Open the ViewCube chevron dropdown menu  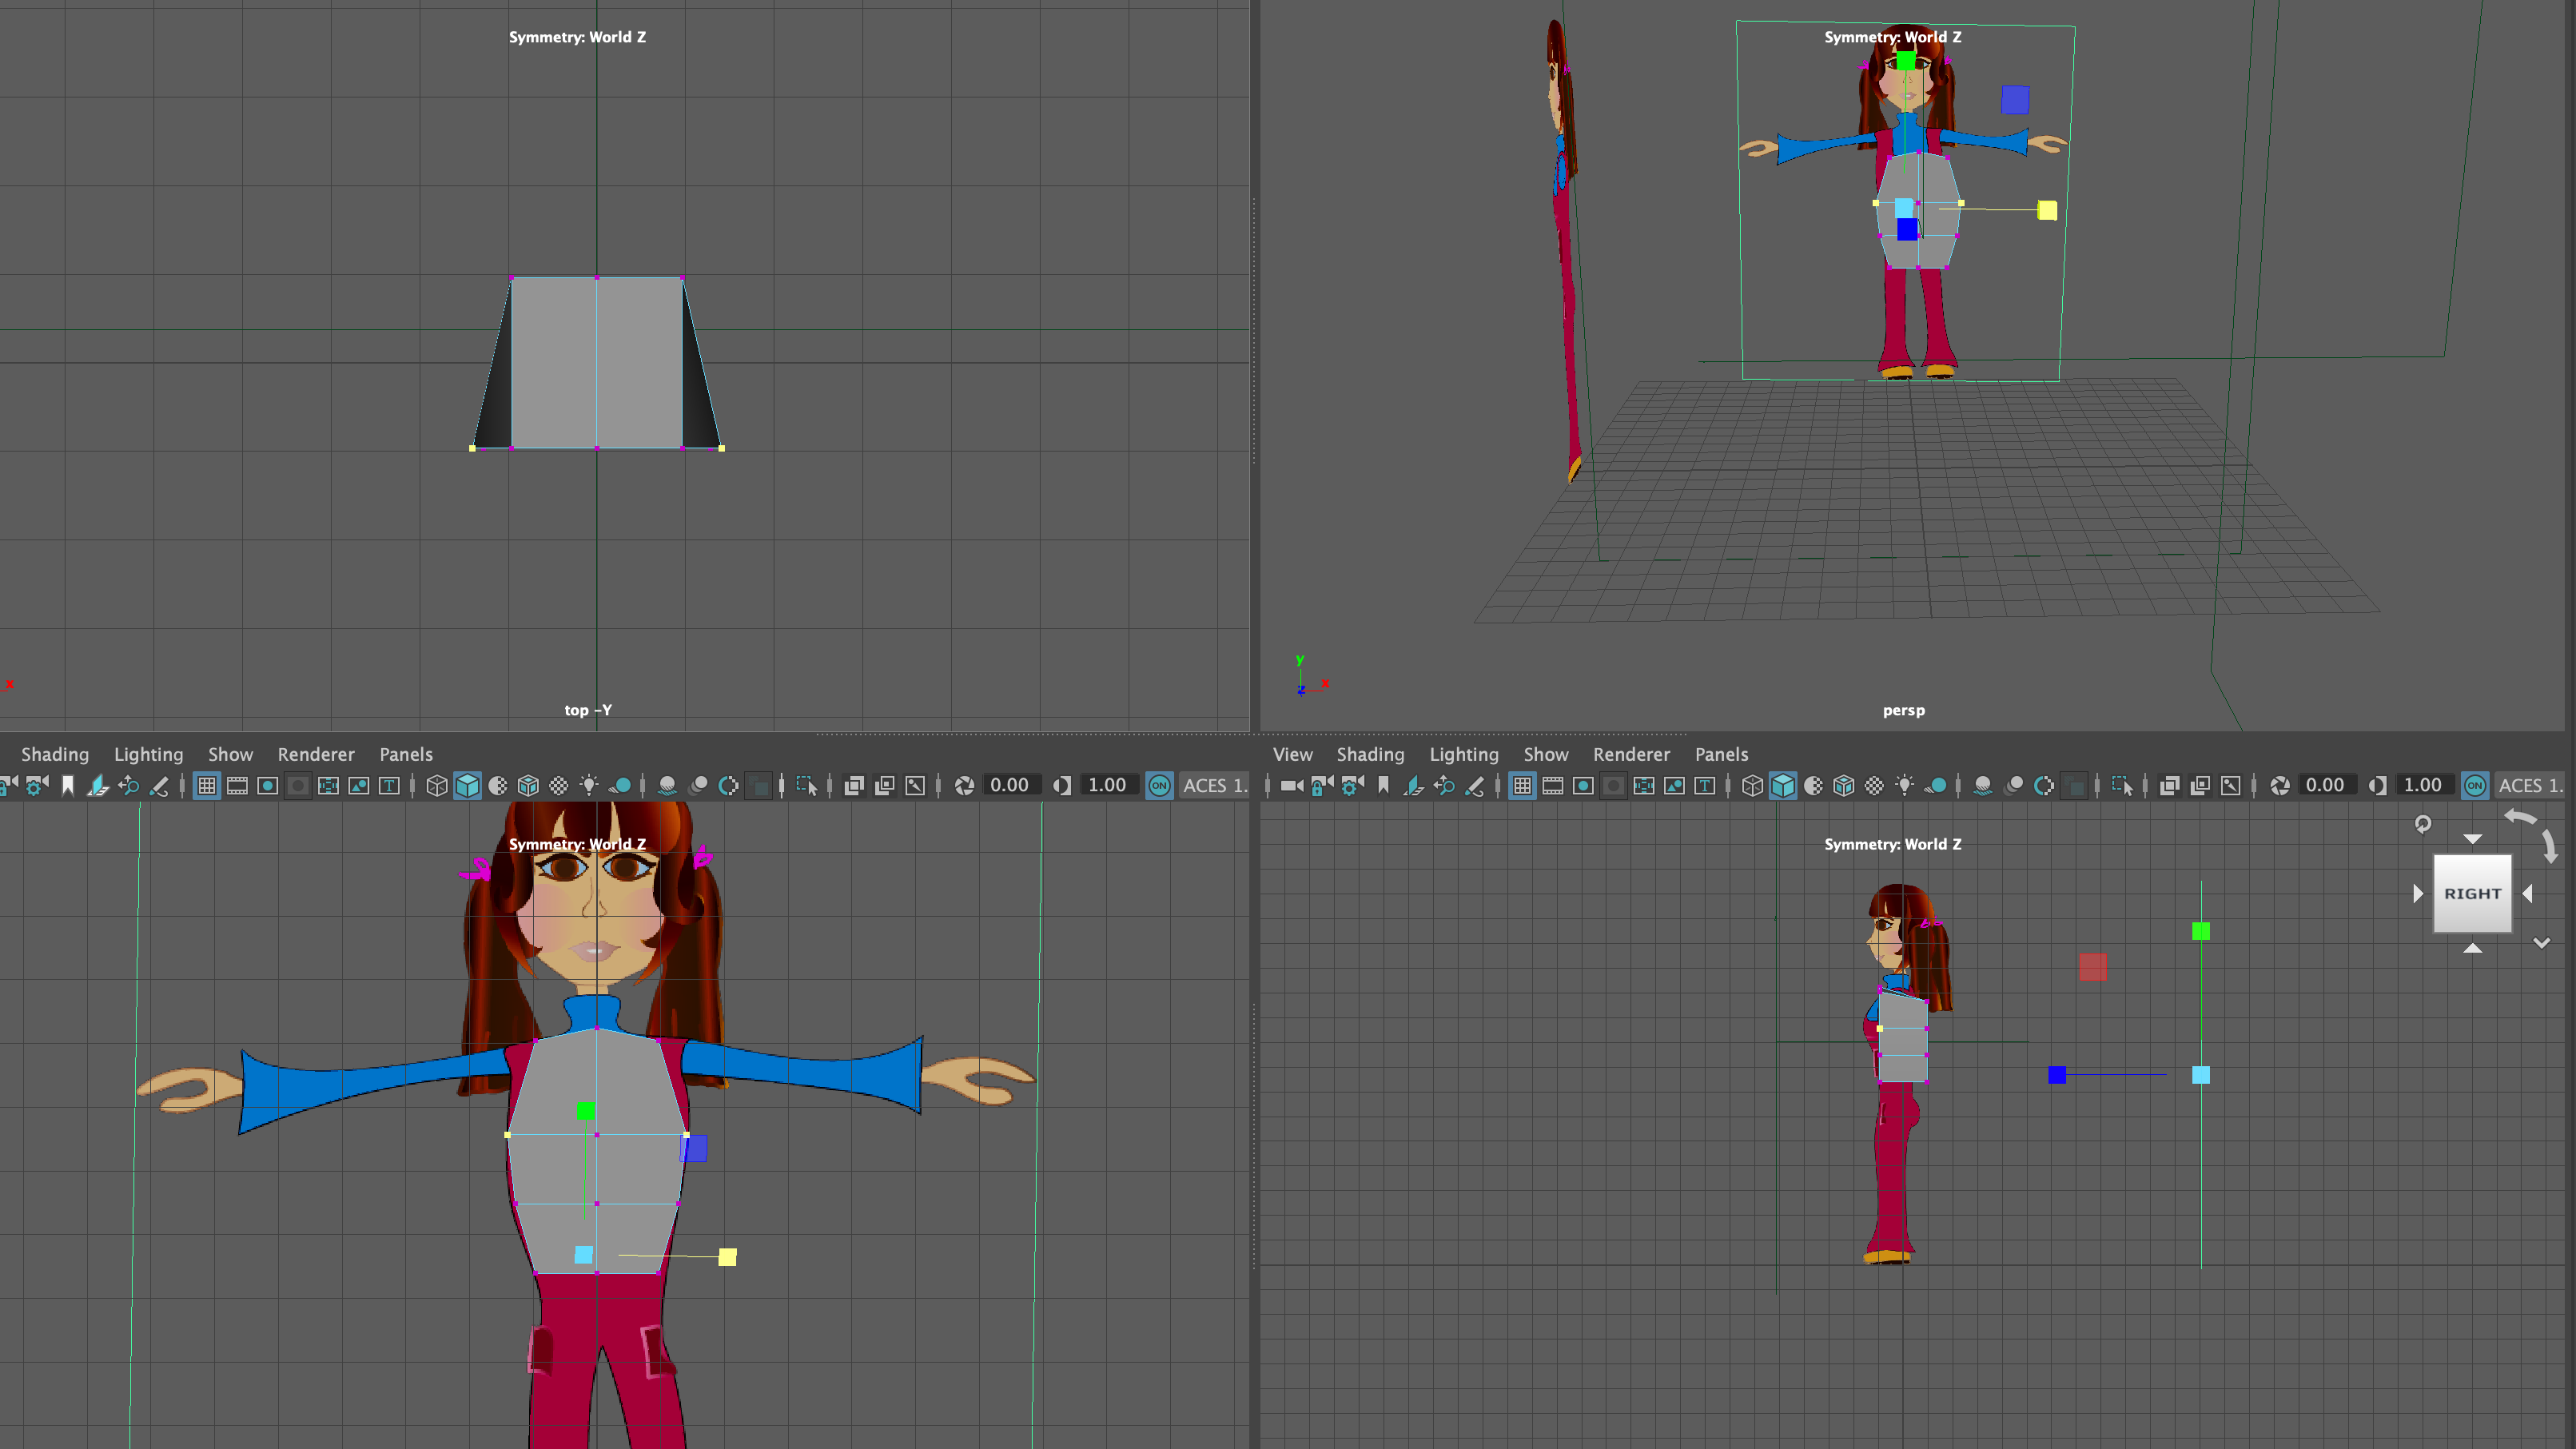(2541, 943)
